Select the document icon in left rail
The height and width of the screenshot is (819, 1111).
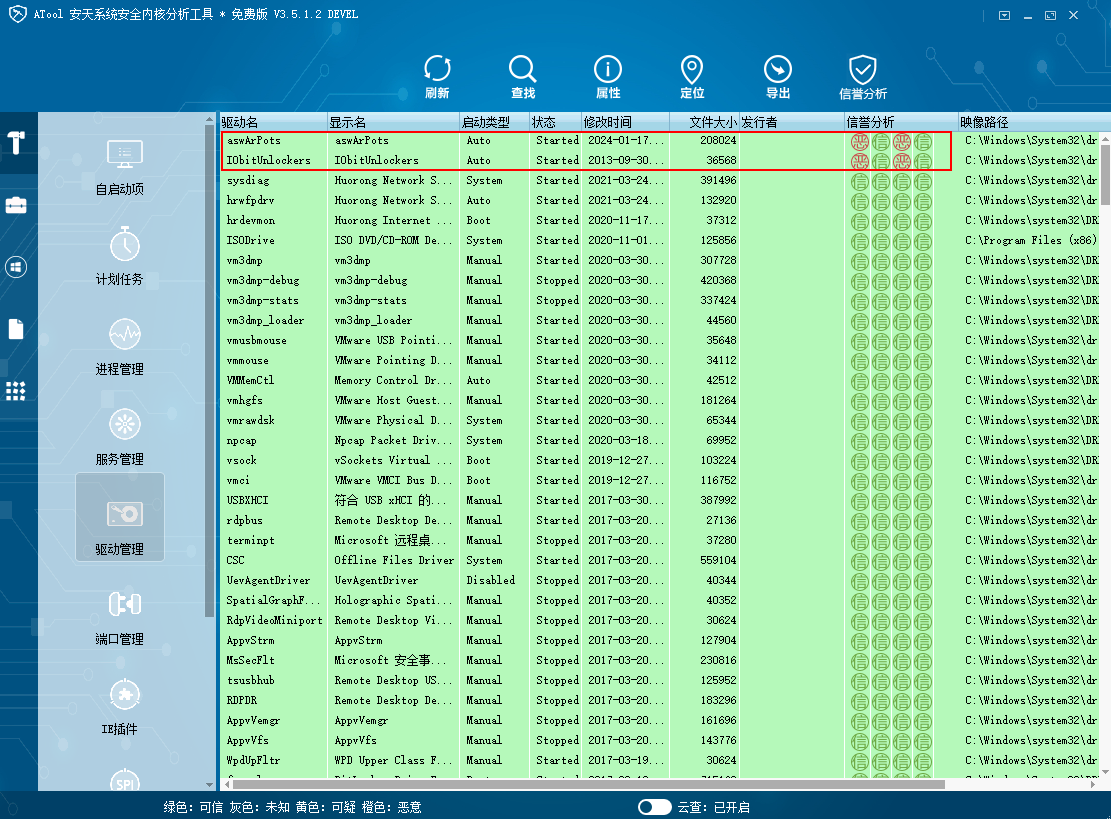[16, 329]
